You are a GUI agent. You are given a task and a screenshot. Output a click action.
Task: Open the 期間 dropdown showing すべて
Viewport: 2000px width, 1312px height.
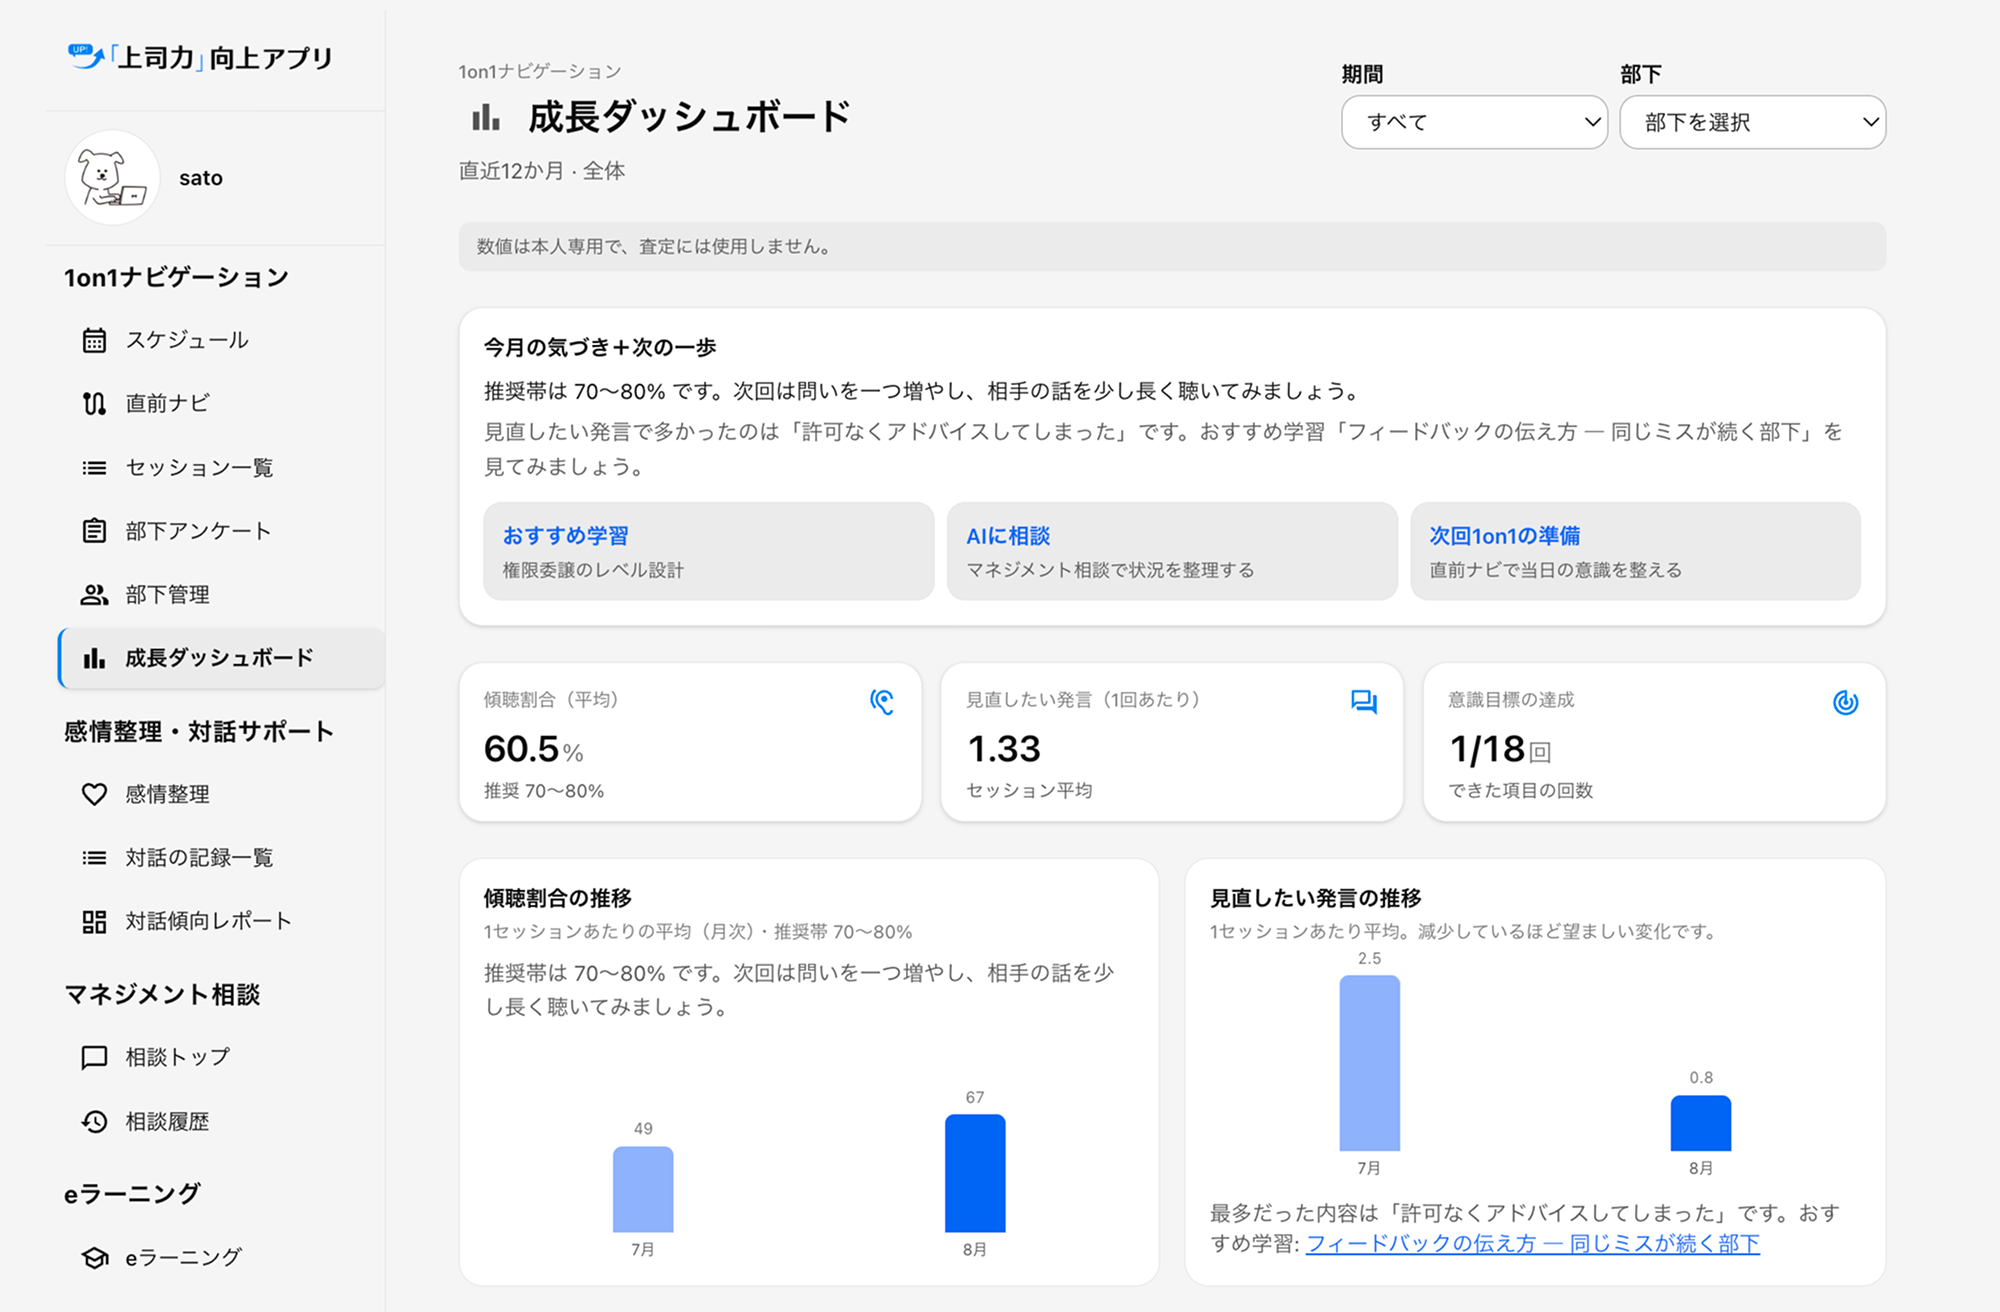point(1474,122)
